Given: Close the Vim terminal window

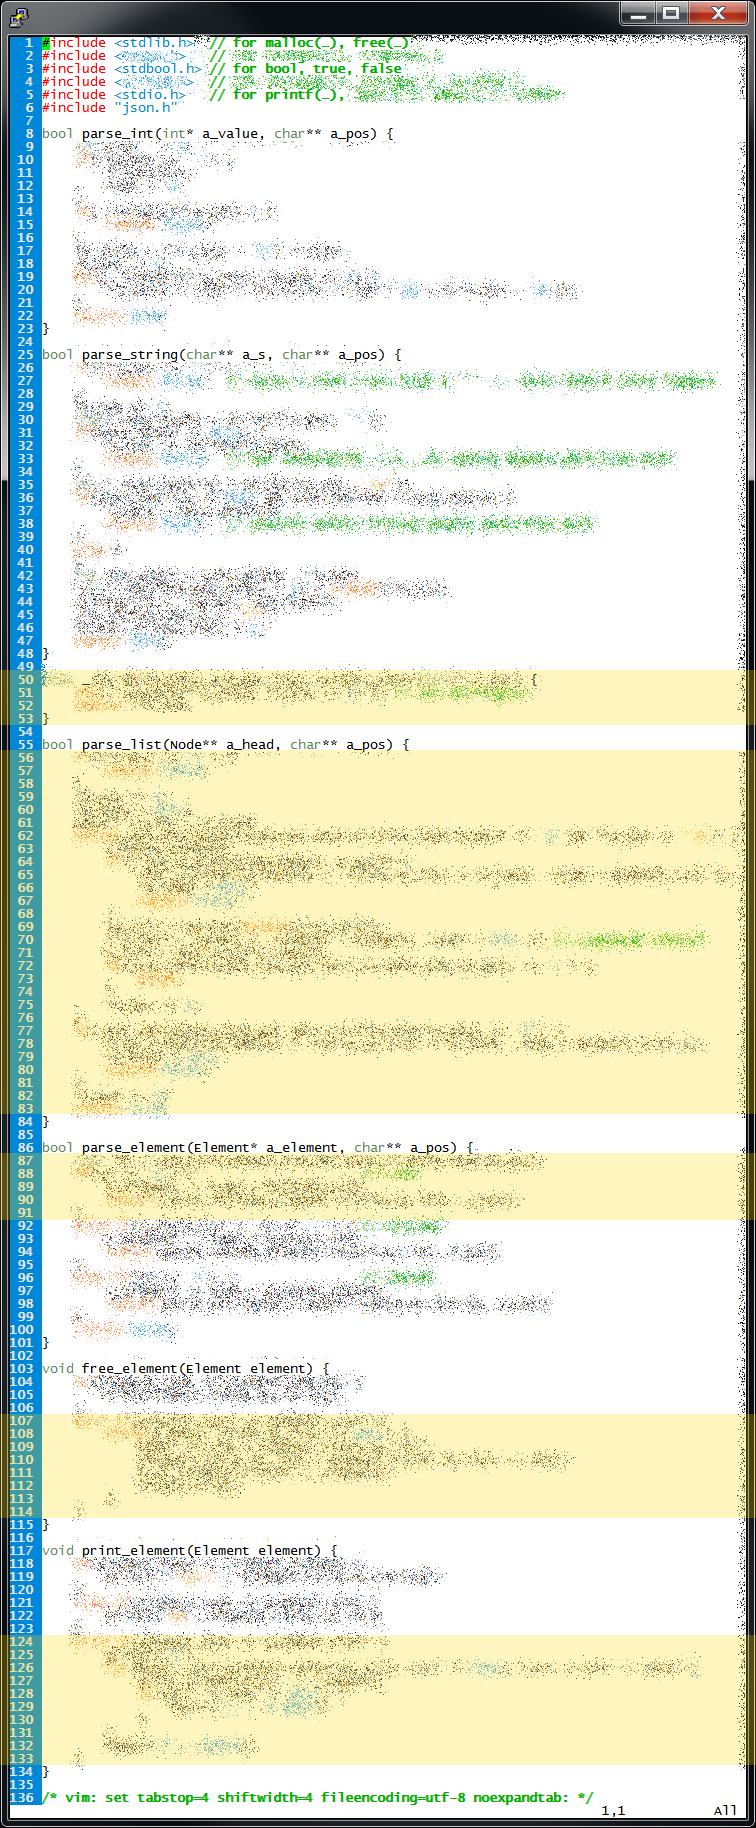Looking at the screenshot, I should pos(718,13).
